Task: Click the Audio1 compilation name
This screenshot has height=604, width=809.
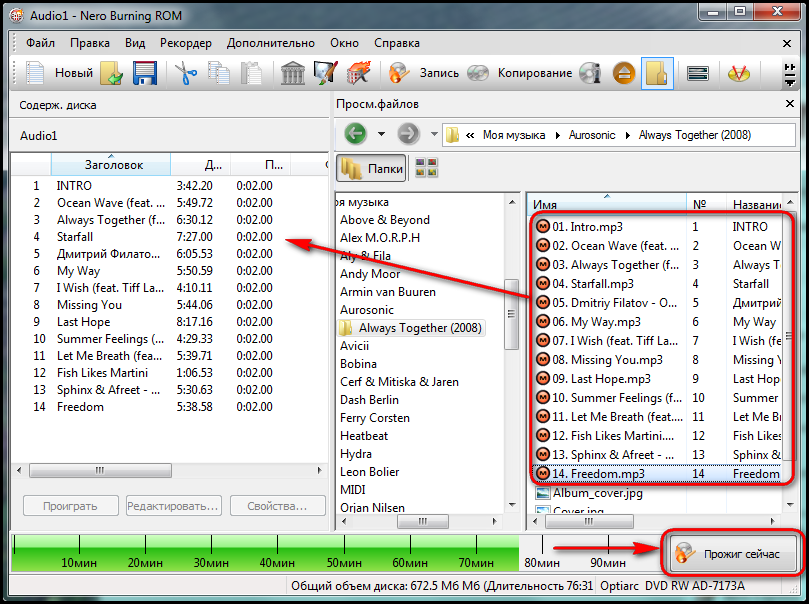Action: (39, 136)
